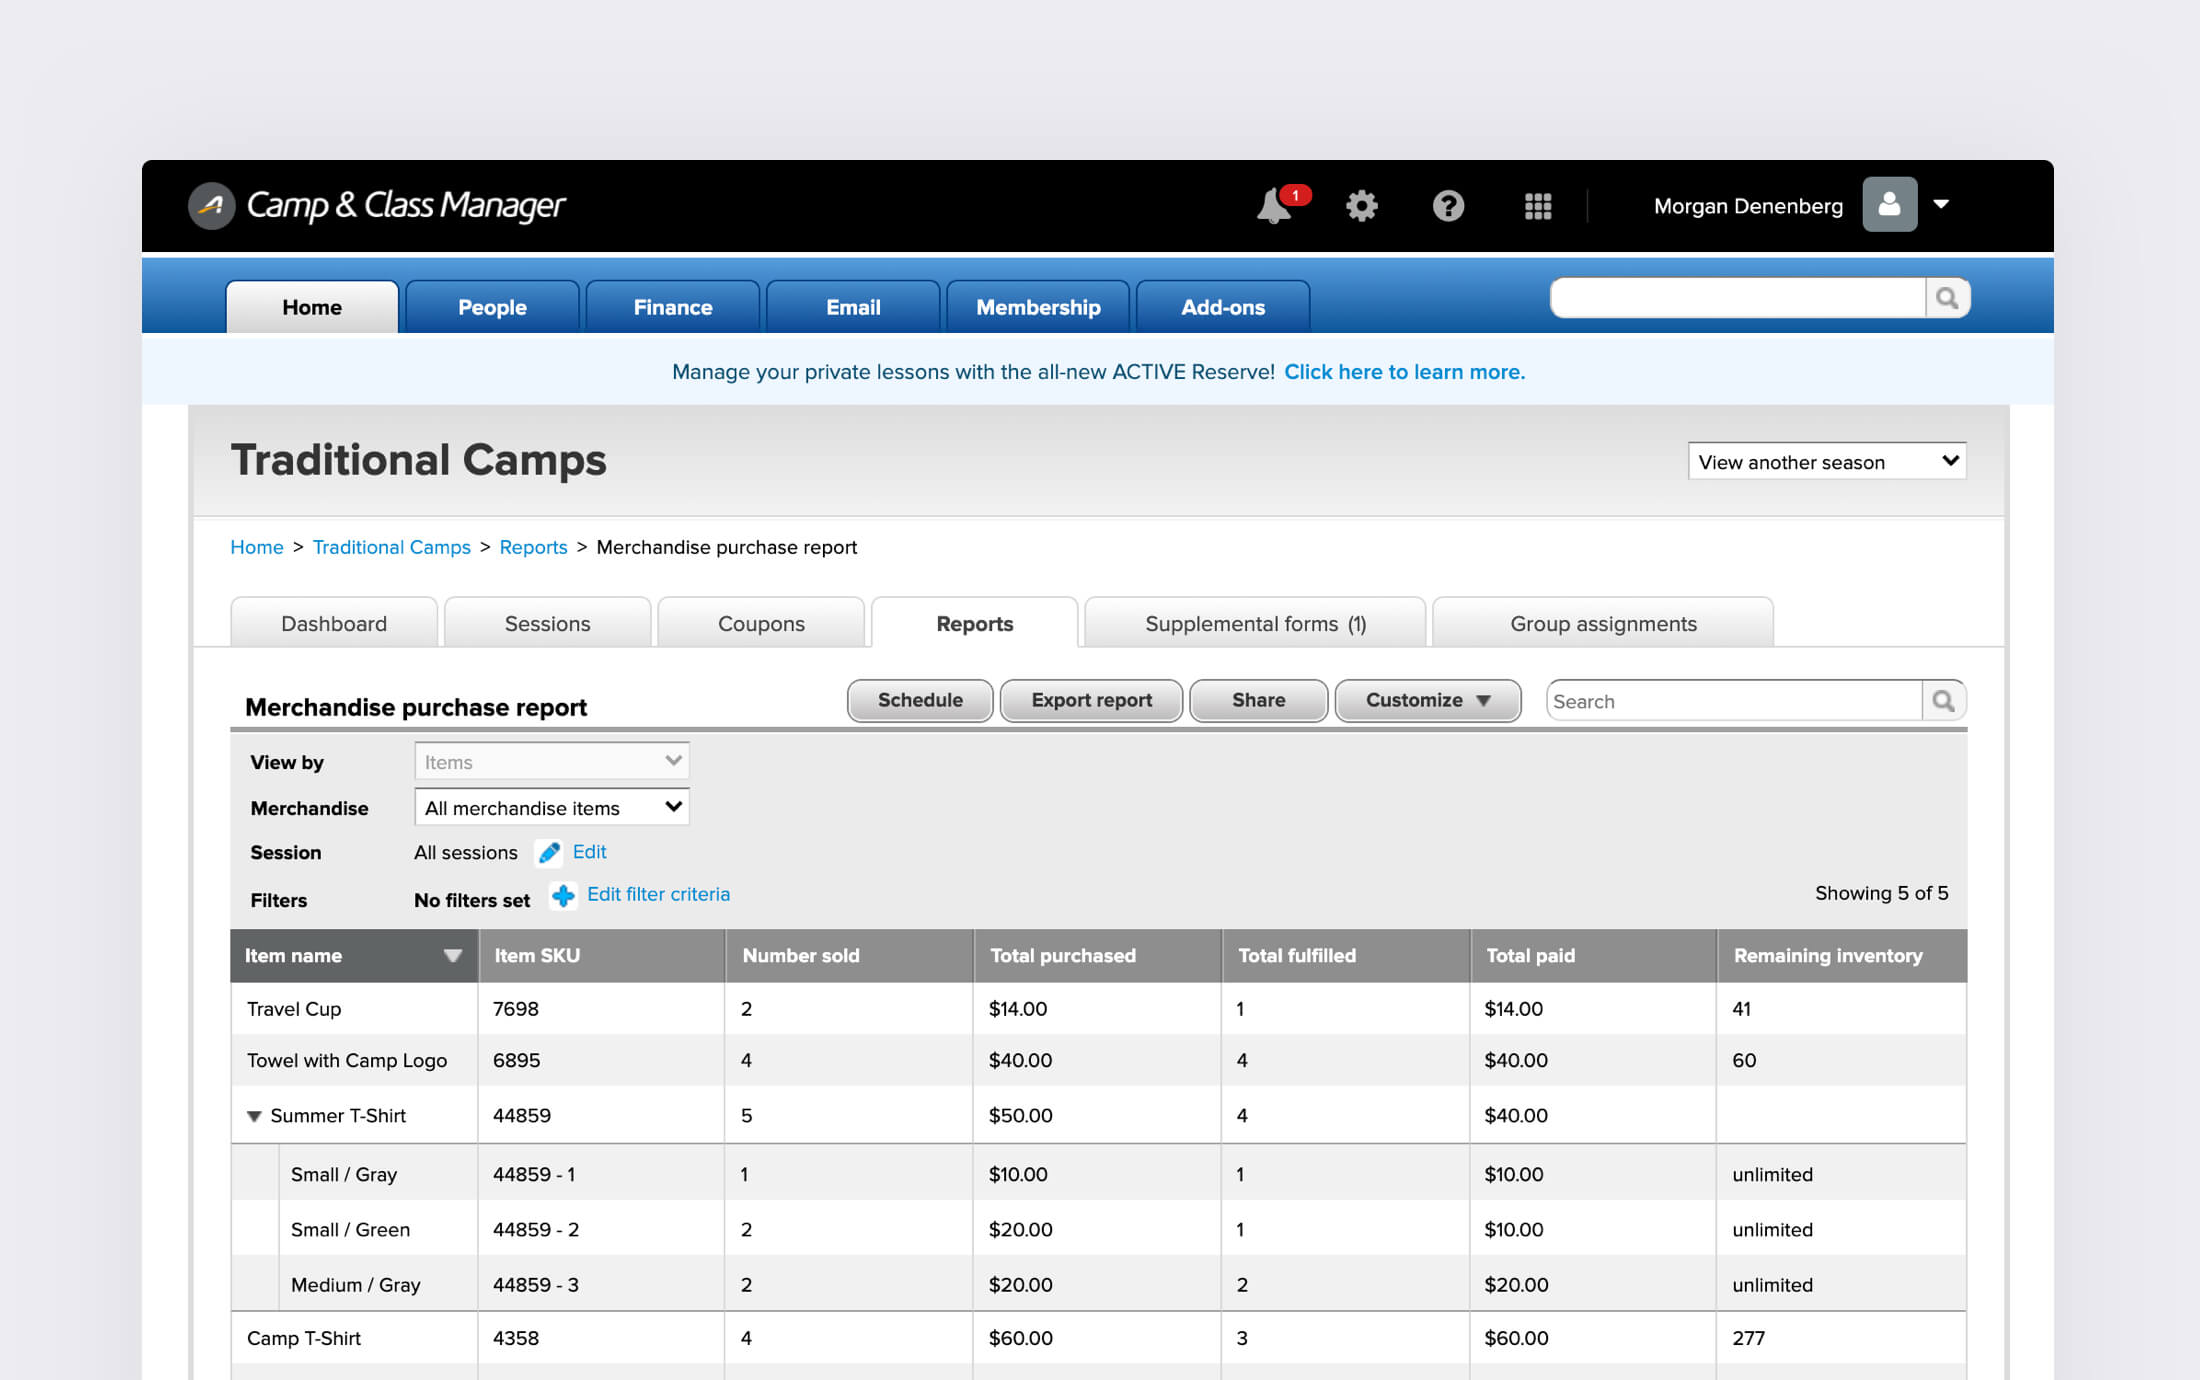
Task: Sort by the Item name column arrow
Action: click(452, 956)
